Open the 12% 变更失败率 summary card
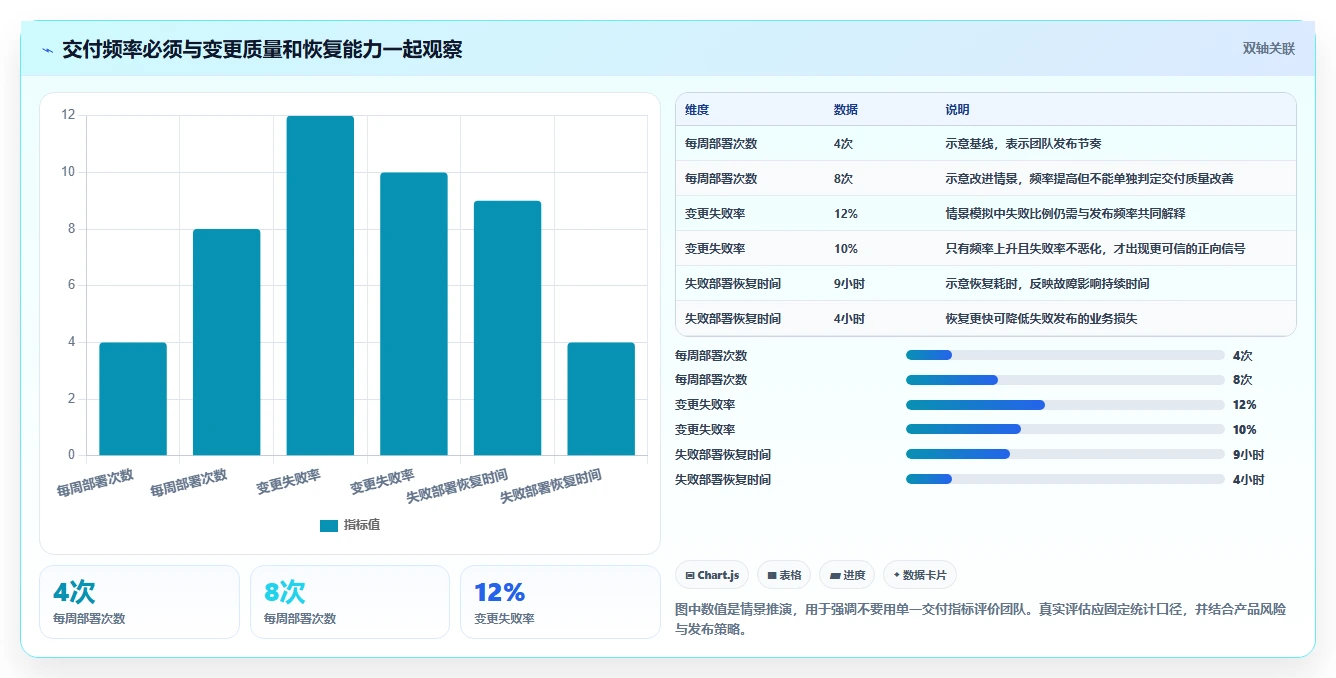This screenshot has width=1336, height=678. coord(560,602)
